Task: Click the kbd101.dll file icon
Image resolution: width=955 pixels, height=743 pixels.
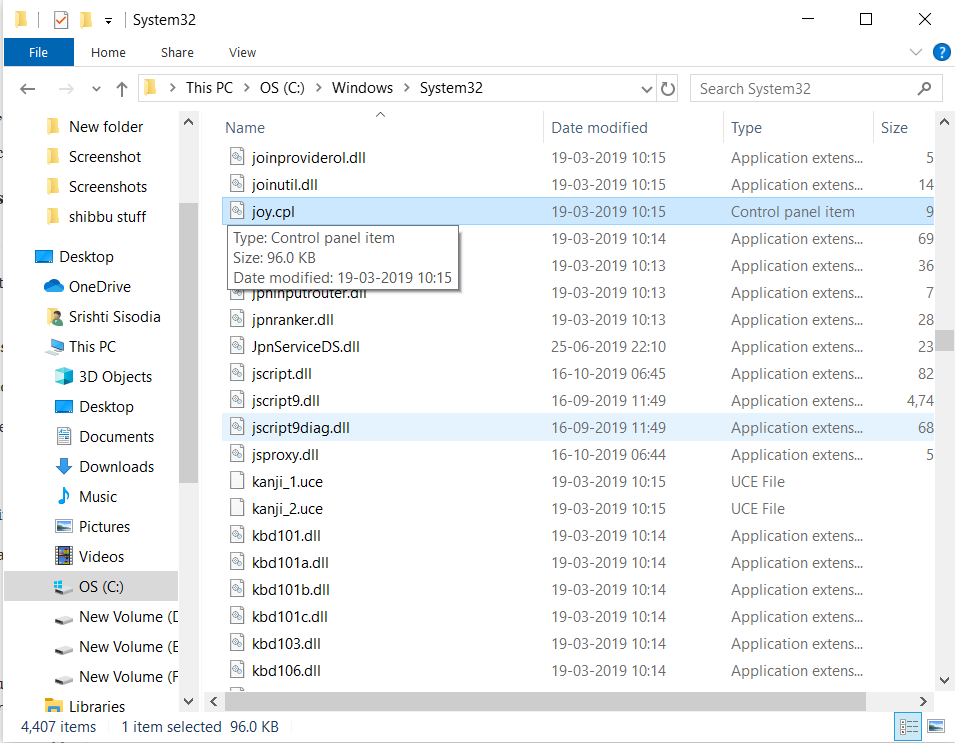Action: point(237,535)
